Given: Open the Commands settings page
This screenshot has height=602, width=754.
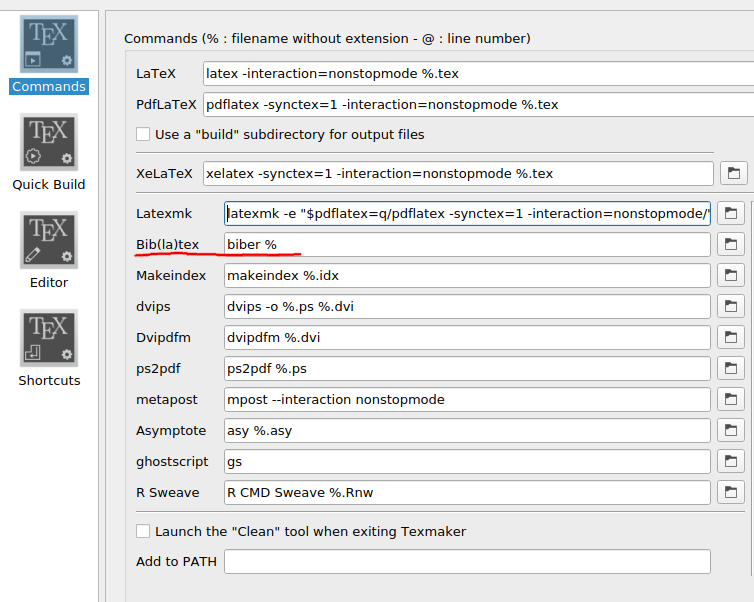Looking at the screenshot, I should tap(48, 55).
